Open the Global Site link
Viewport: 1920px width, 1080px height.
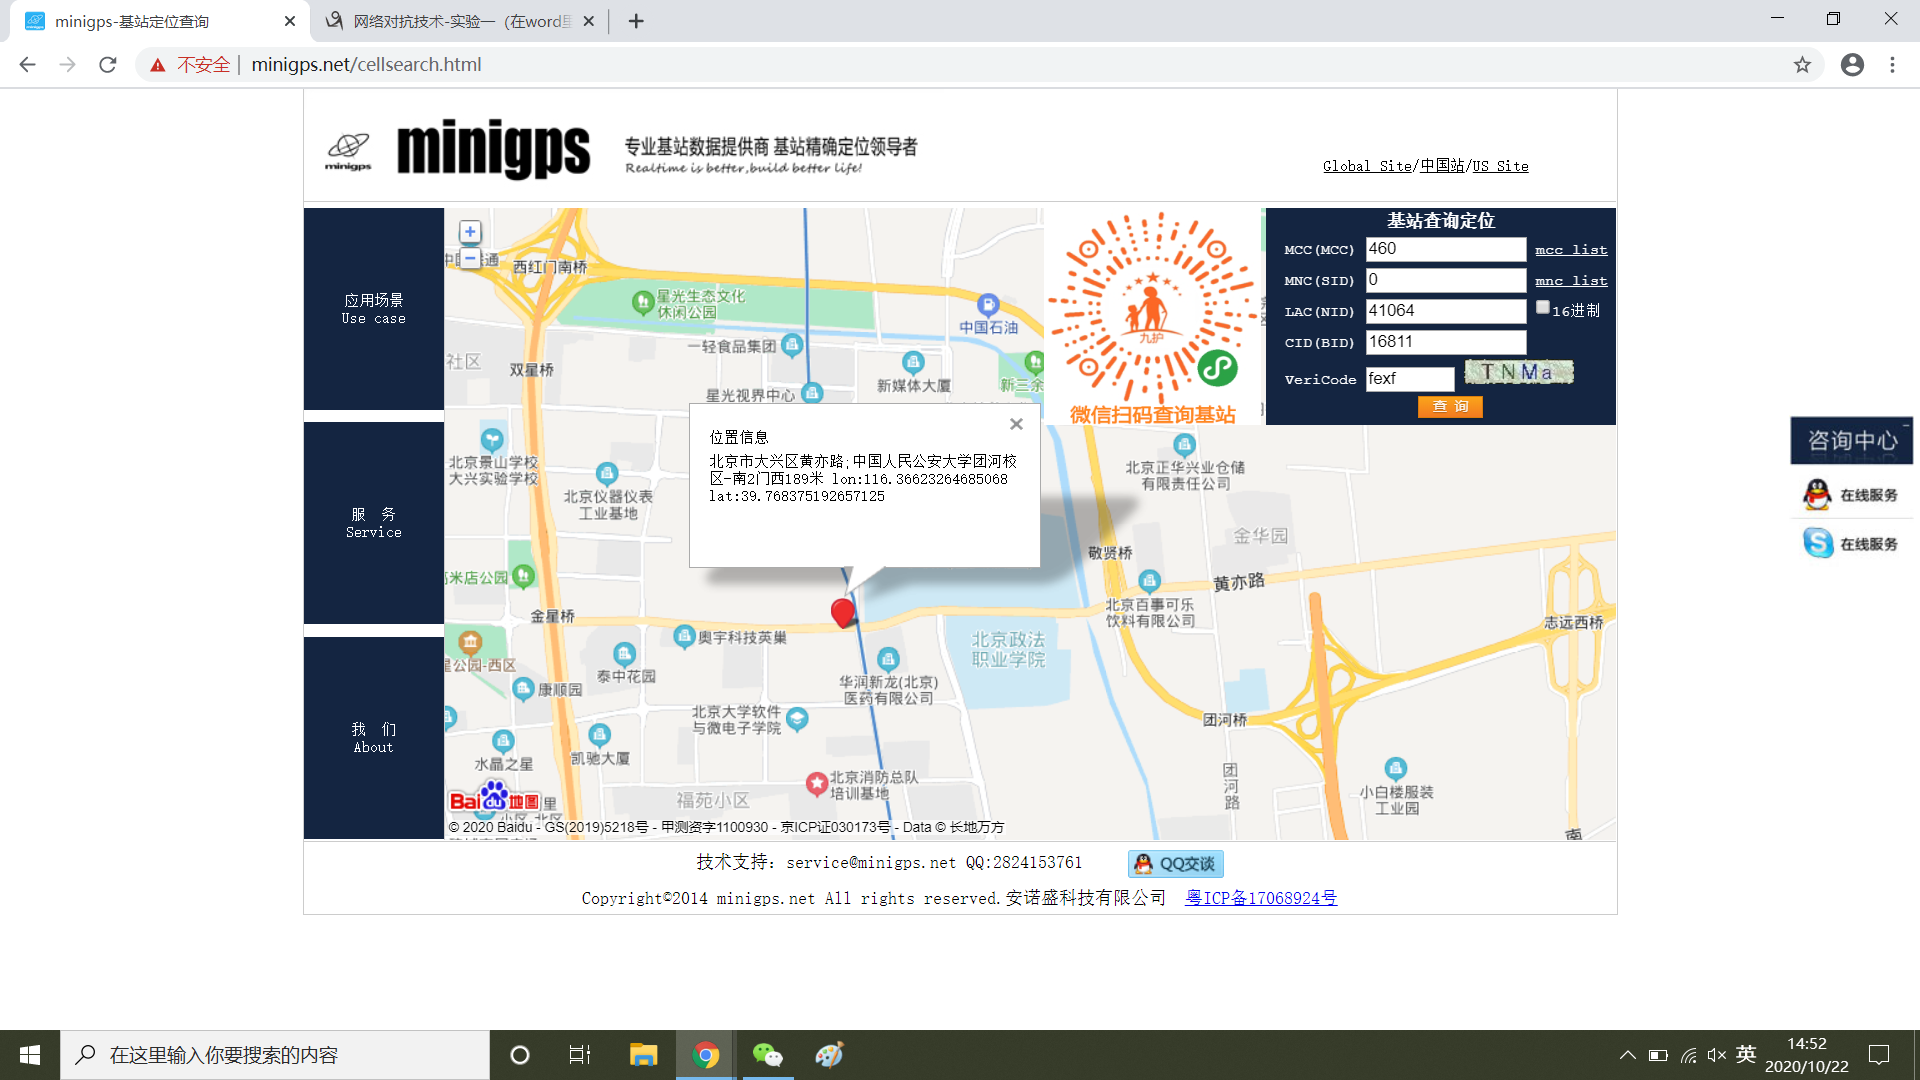[1366, 166]
